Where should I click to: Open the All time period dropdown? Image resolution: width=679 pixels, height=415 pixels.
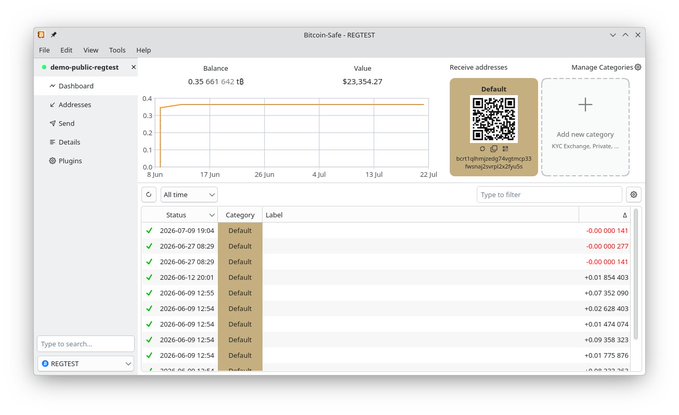(189, 195)
